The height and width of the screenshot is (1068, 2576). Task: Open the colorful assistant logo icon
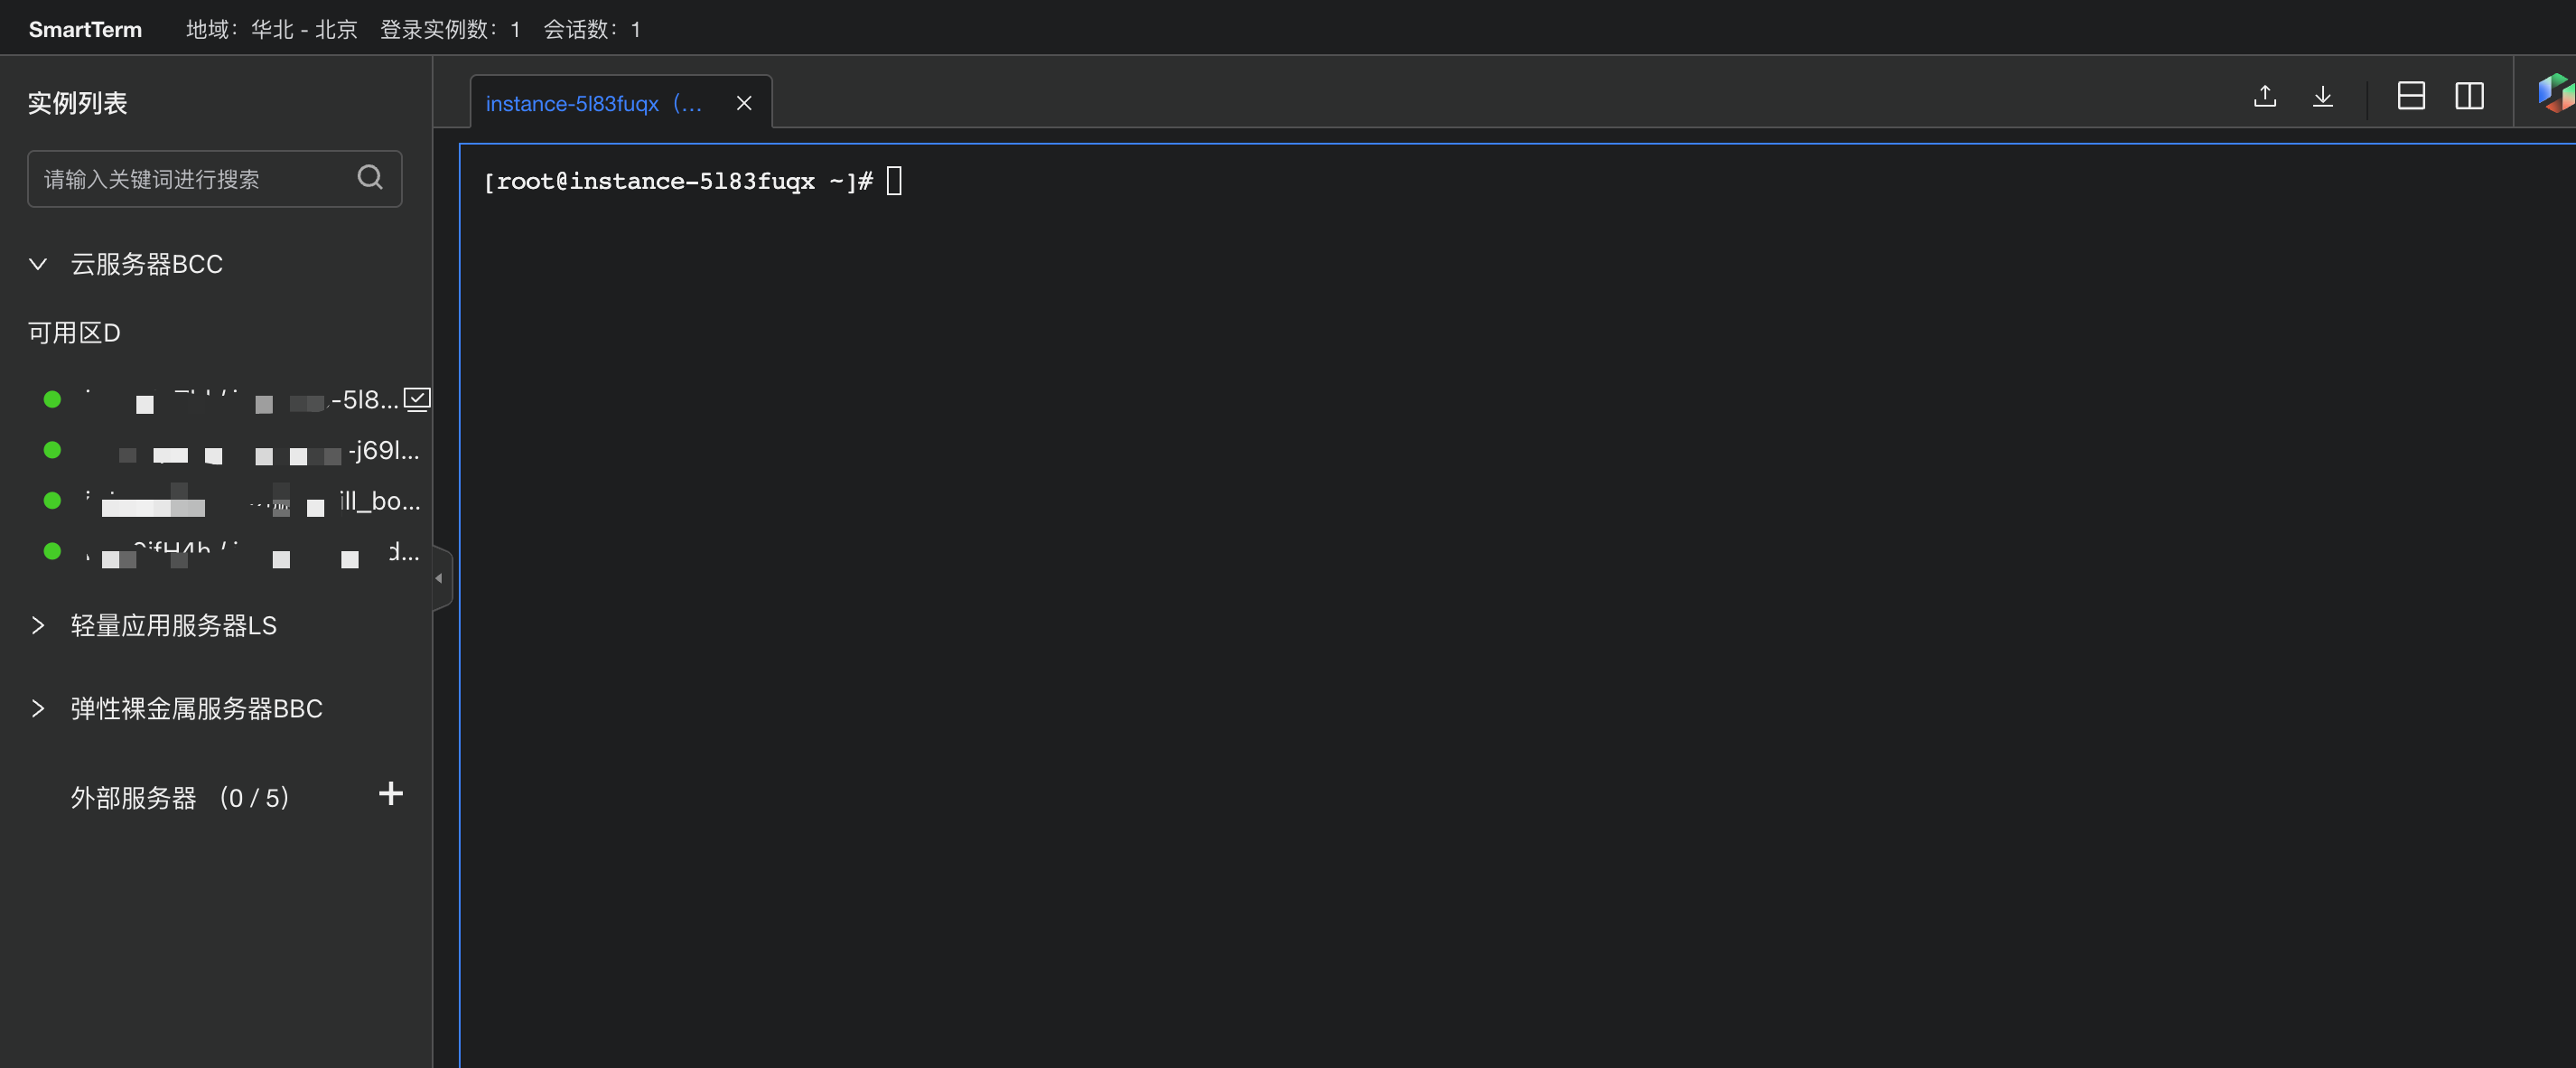point(2556,93)
